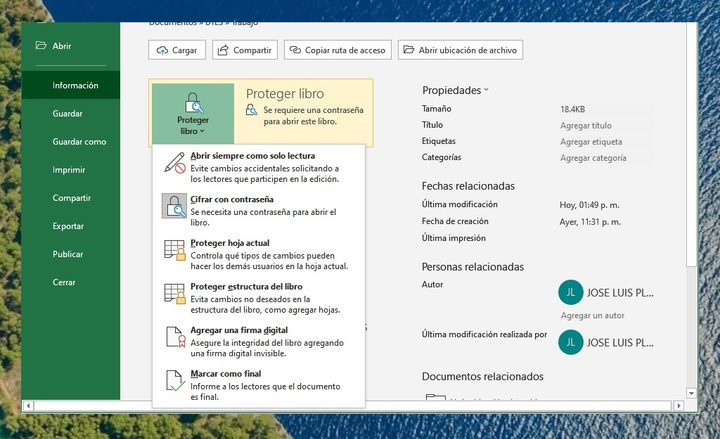
Task: Click Agregar un autor field
Action: (x=592, y=315)
